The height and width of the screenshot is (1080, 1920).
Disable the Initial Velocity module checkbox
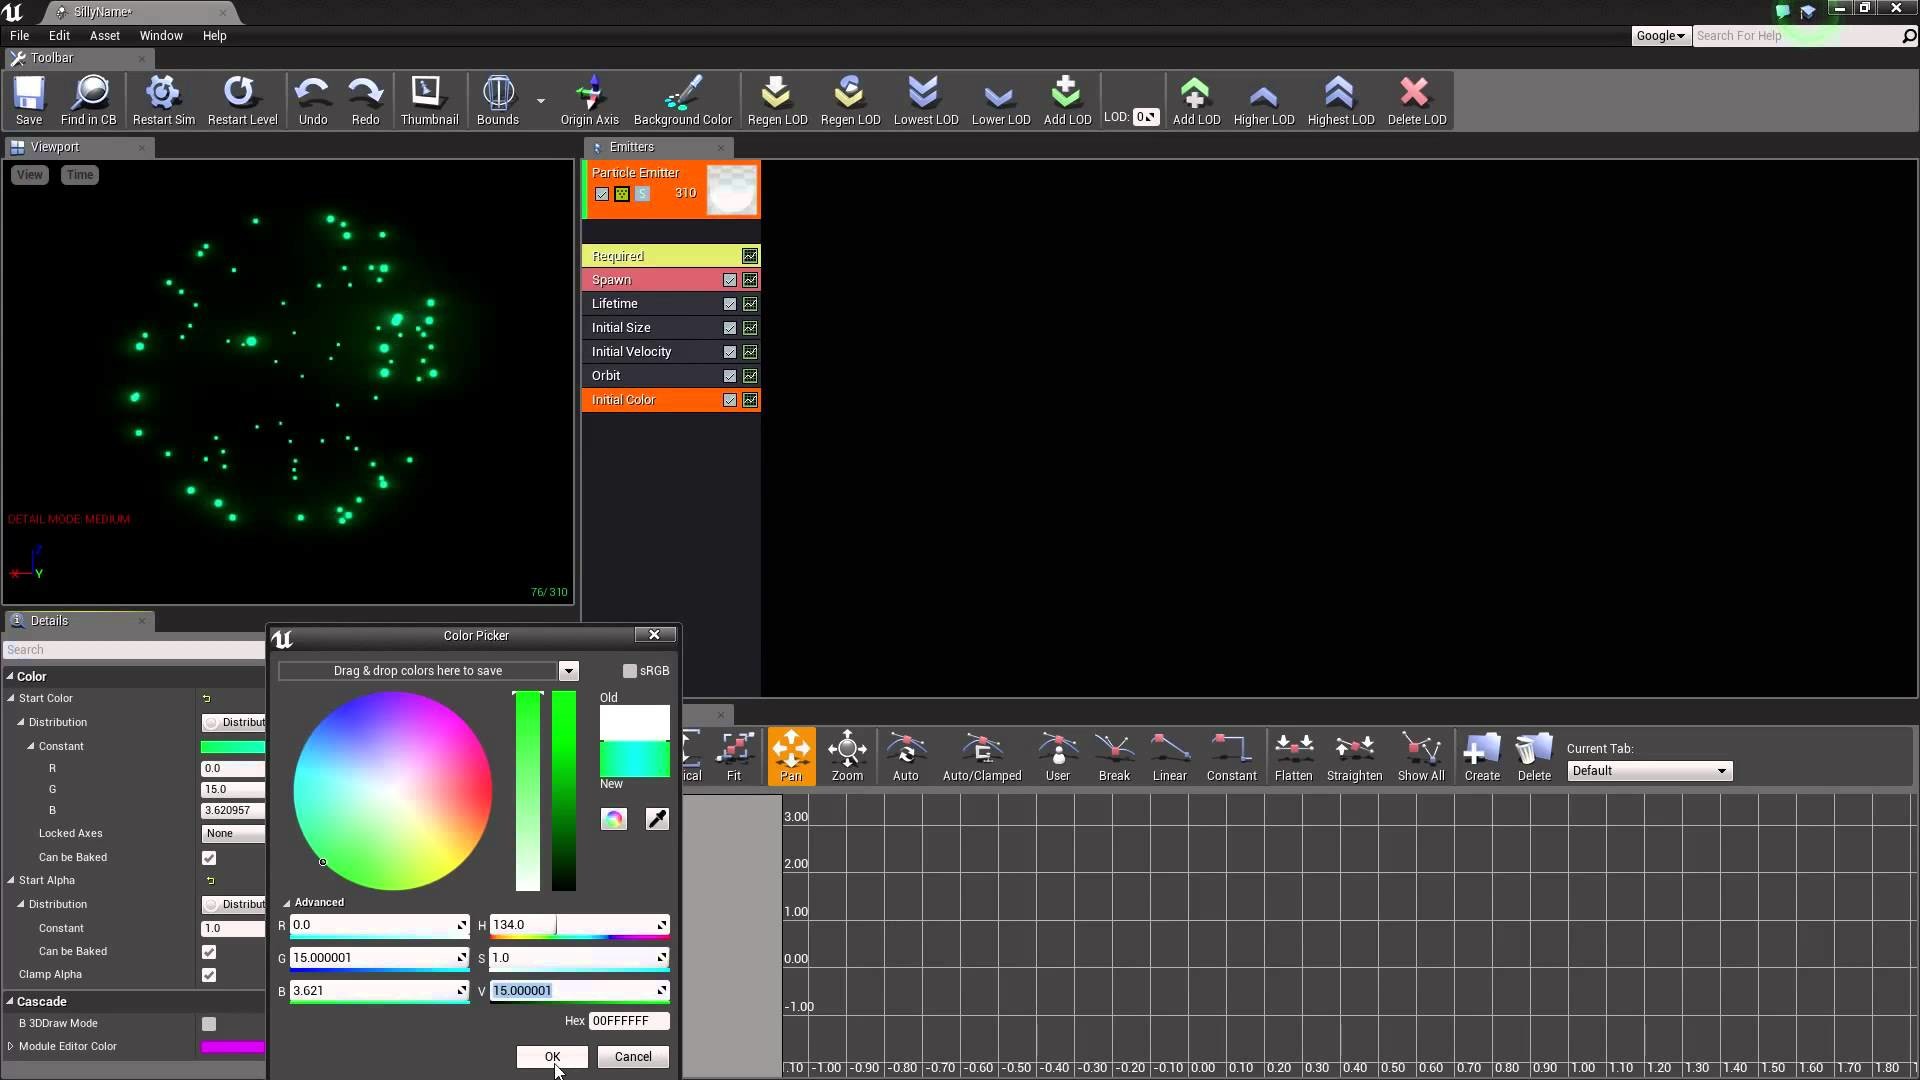729,351
